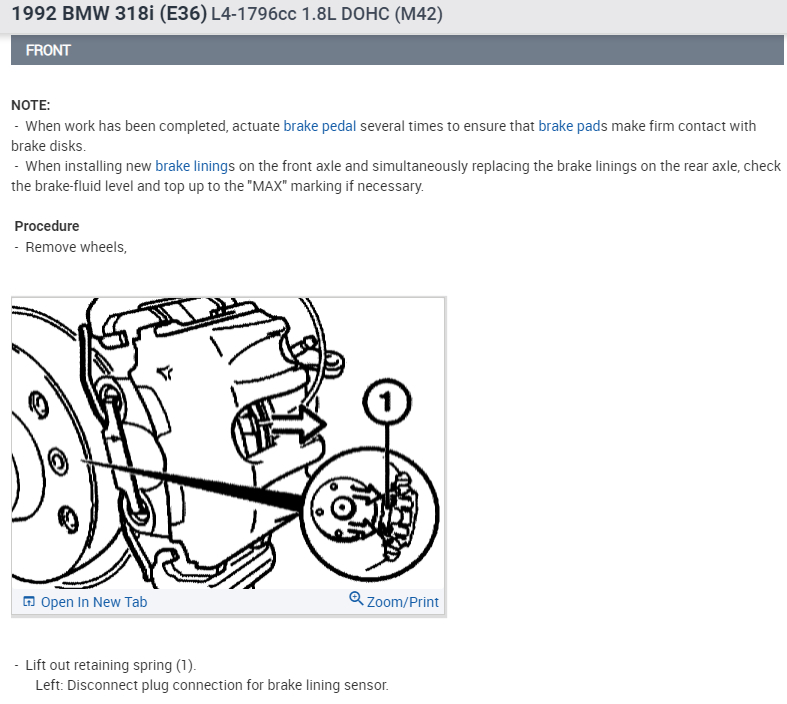Click the NOTE: heading
The image size is (787, 704).
pyautogui.click(x=31, y=105)
